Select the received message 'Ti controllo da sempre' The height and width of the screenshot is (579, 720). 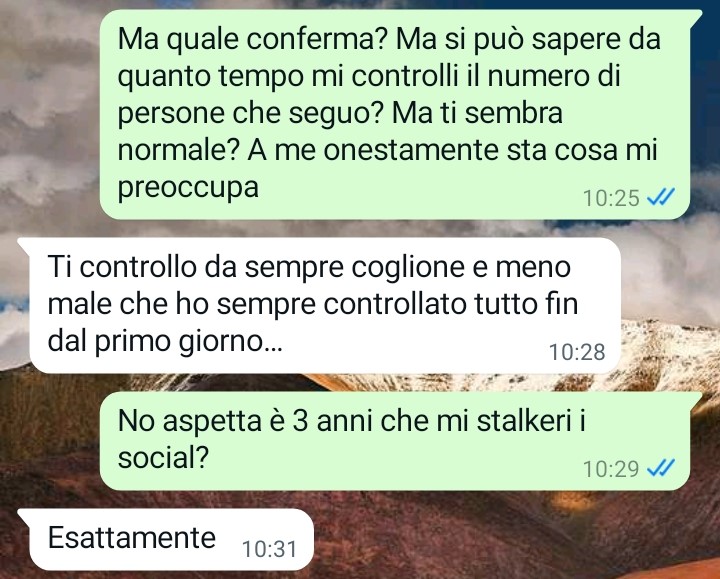pyautogui.click(x=325, y=305)
